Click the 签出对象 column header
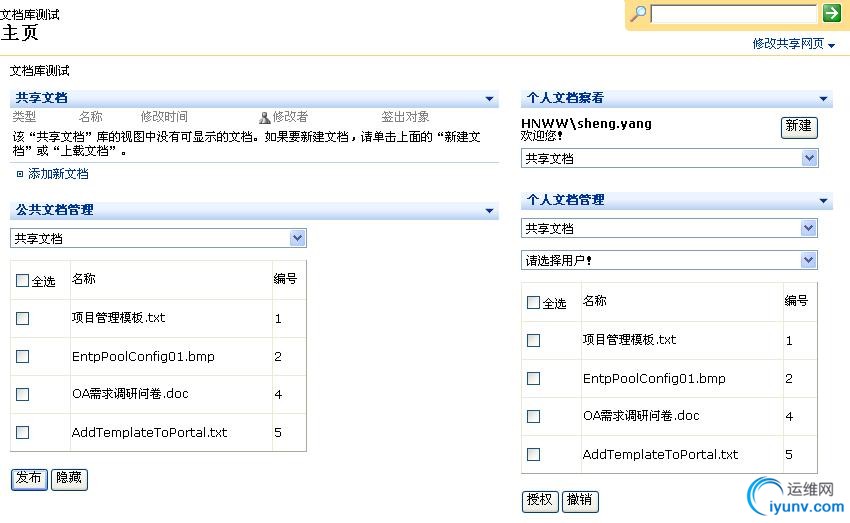The image size is (850, 523). (x=405, y=117)
